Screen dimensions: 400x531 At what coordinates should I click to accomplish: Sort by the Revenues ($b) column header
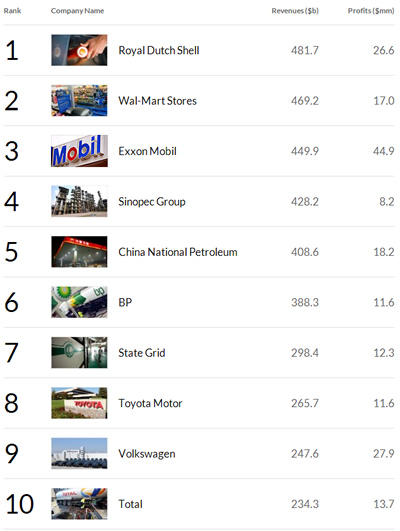point(295,11)
